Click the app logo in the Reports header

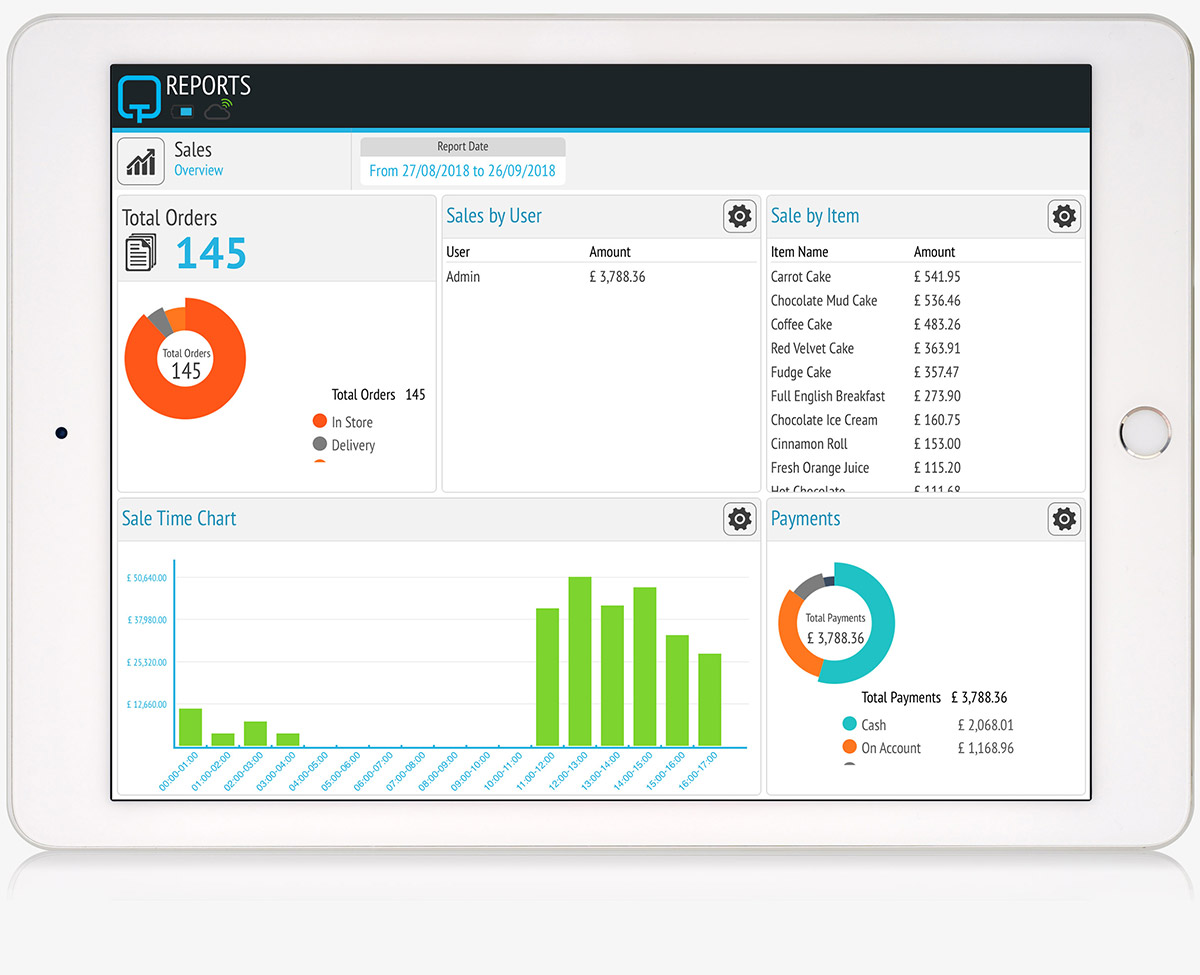pyautogui.click(x=139, y=98)
